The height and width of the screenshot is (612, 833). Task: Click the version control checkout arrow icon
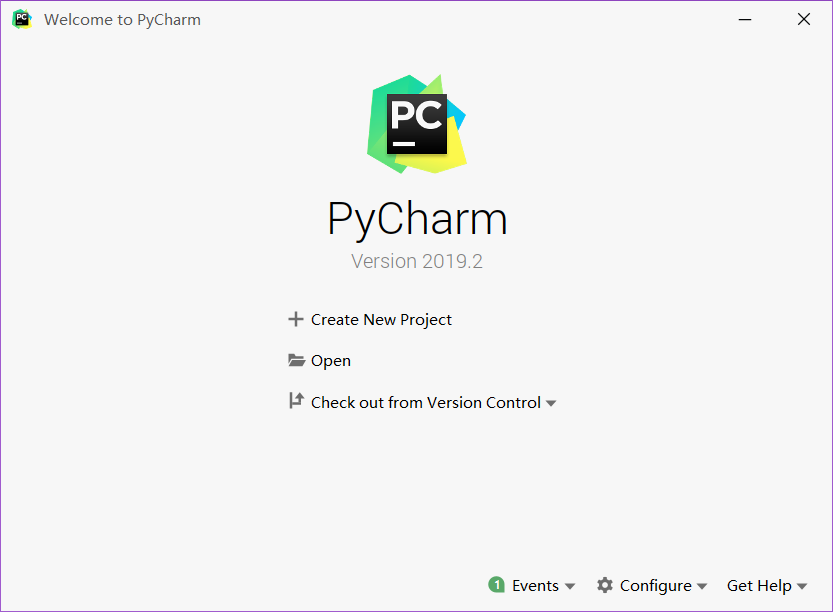point(296,401)
